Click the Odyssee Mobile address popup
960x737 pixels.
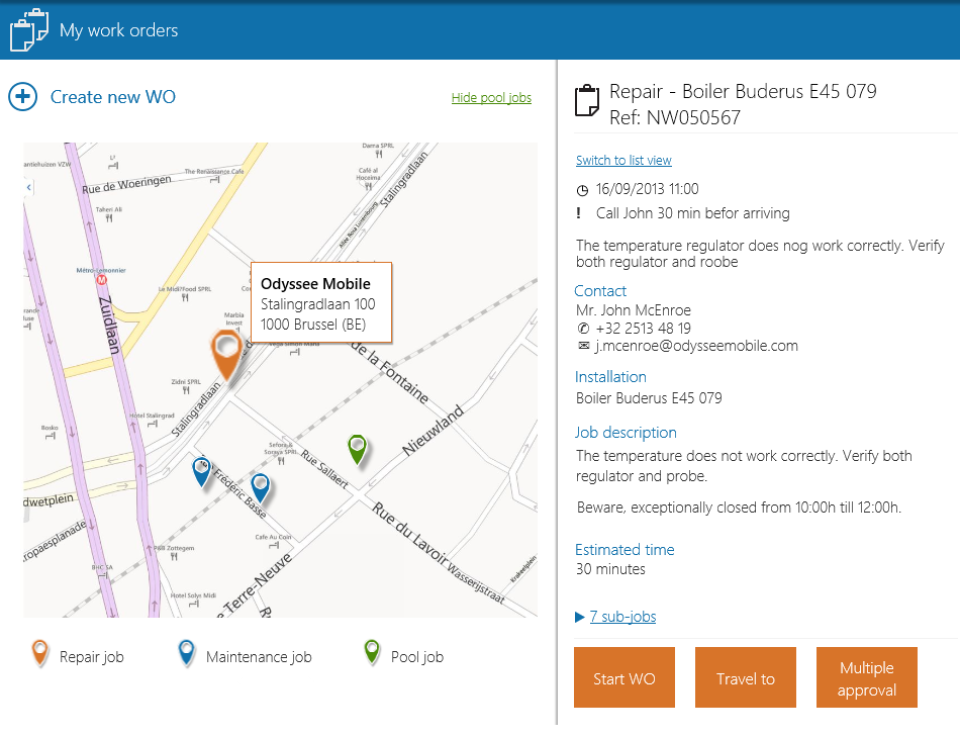pos(320,304)
